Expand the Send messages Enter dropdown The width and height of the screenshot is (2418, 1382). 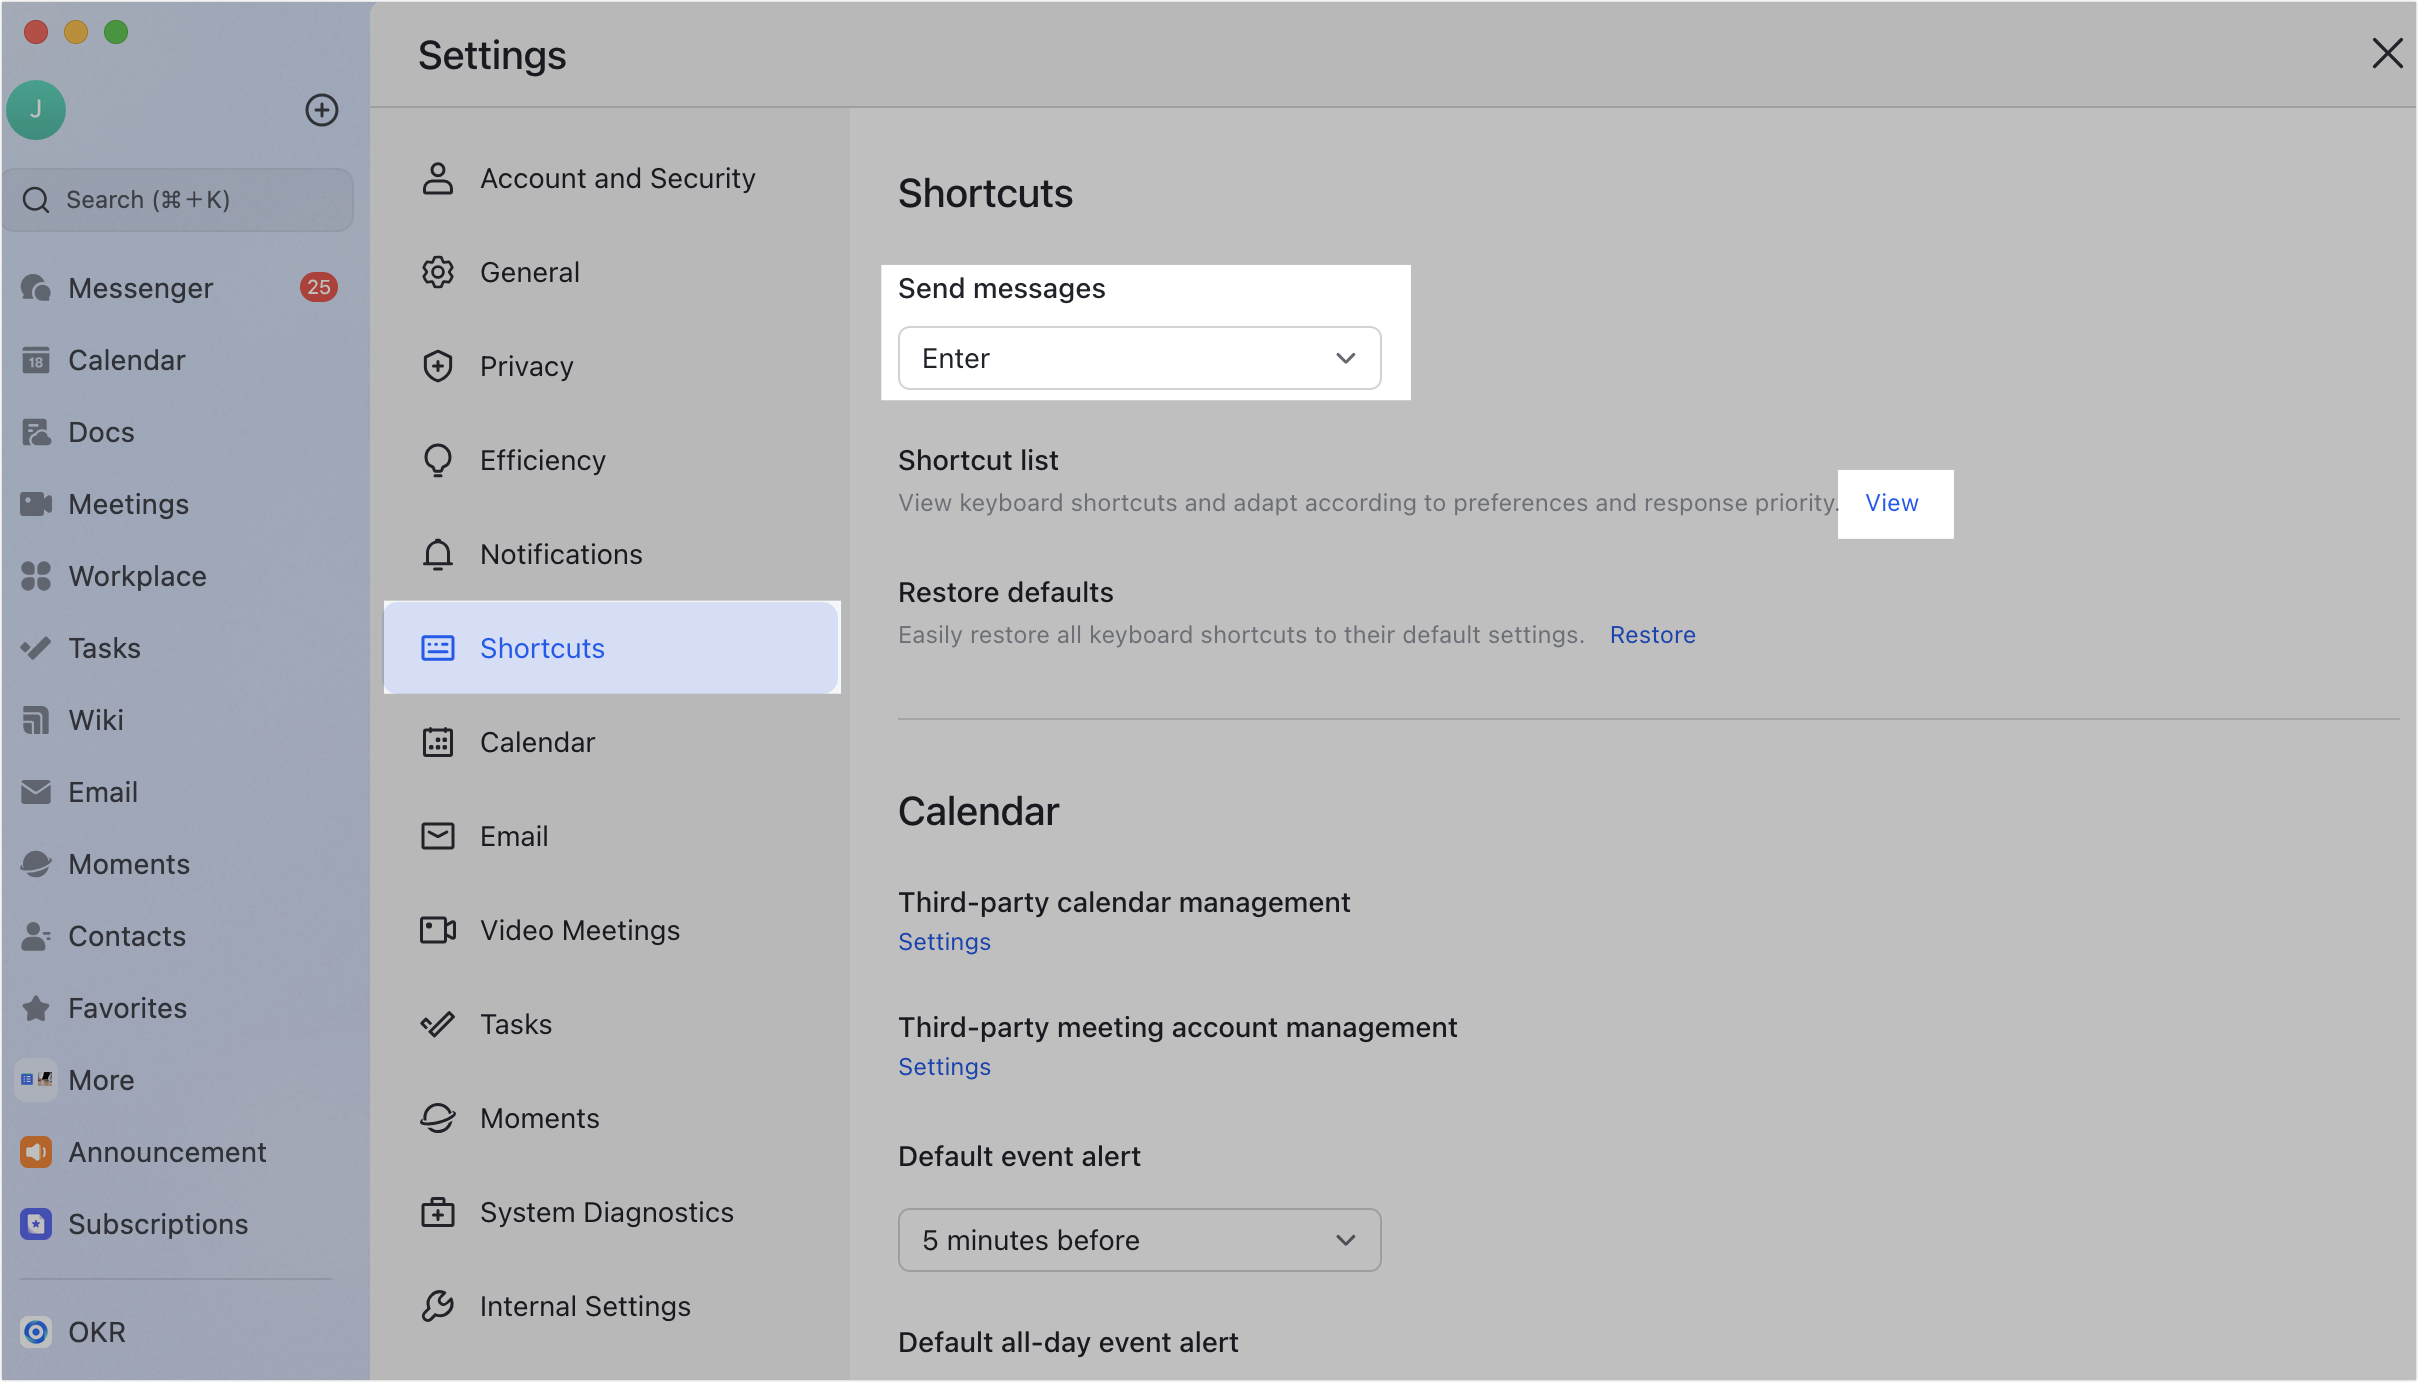click(x=1139, y=358)
